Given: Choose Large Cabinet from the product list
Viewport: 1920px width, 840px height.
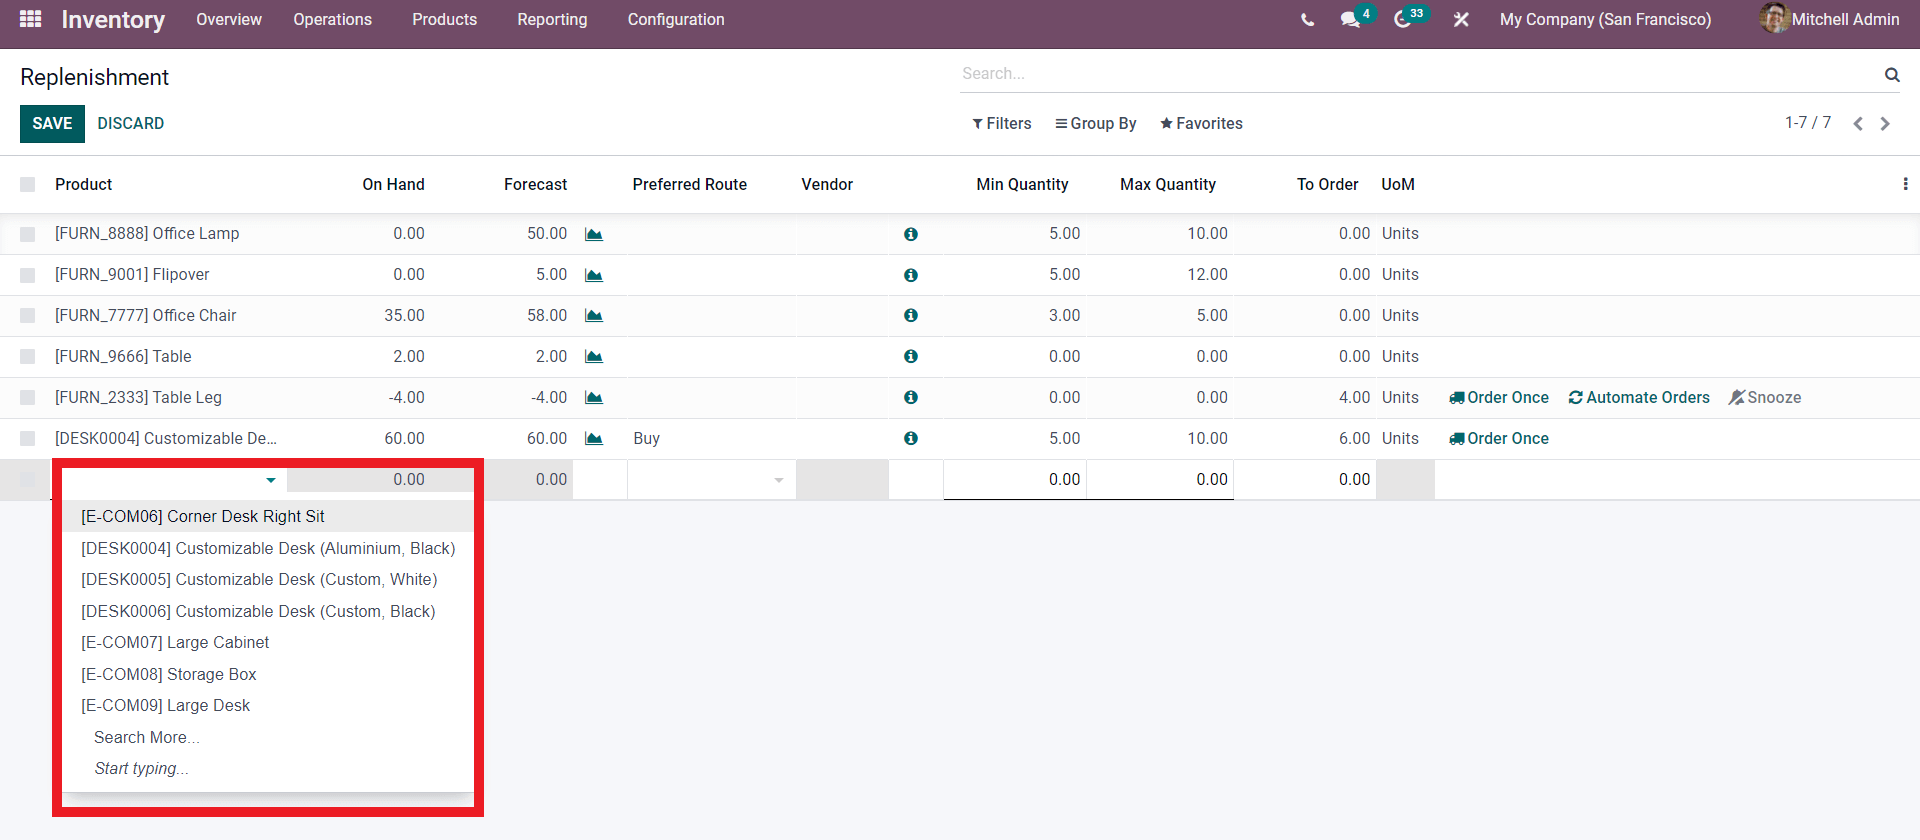Looking at the screenshot, I should coord(175,643).
